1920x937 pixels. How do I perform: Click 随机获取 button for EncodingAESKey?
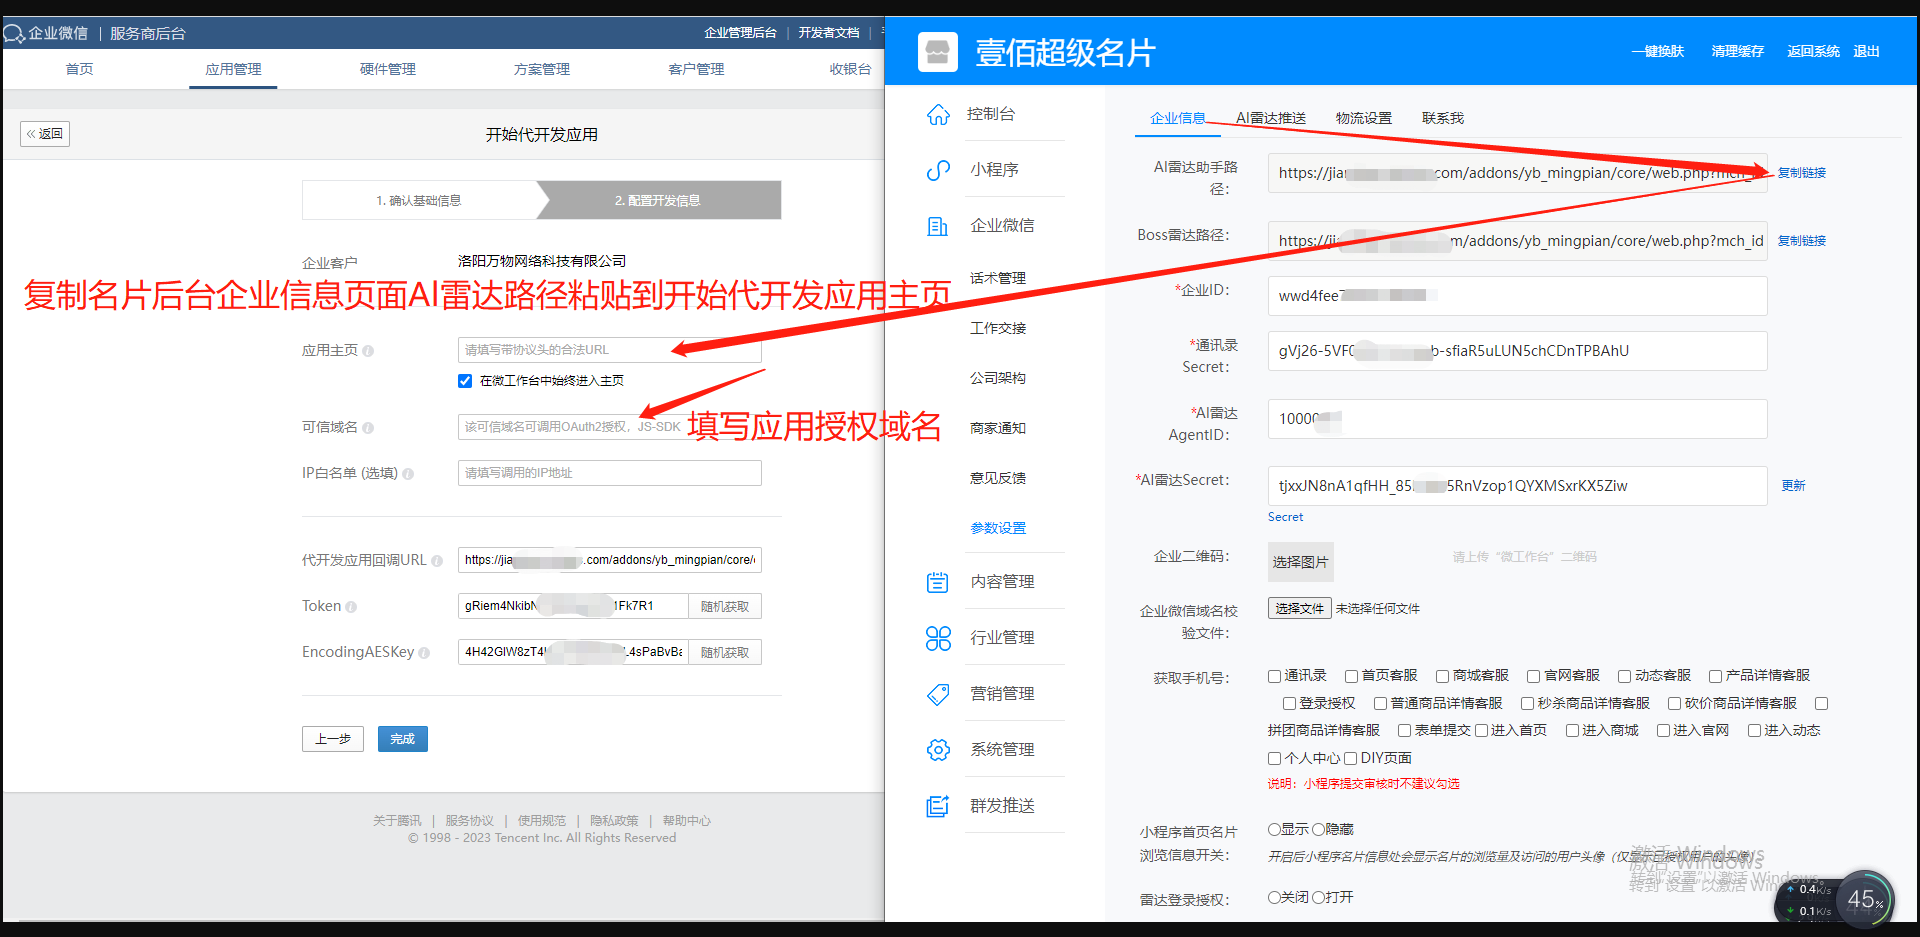[725, 653]
